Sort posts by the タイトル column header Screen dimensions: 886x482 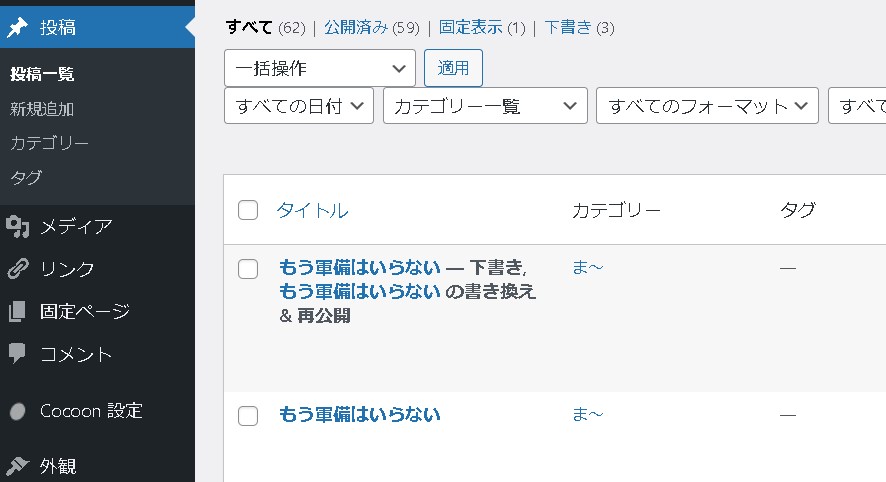[312, 210]
